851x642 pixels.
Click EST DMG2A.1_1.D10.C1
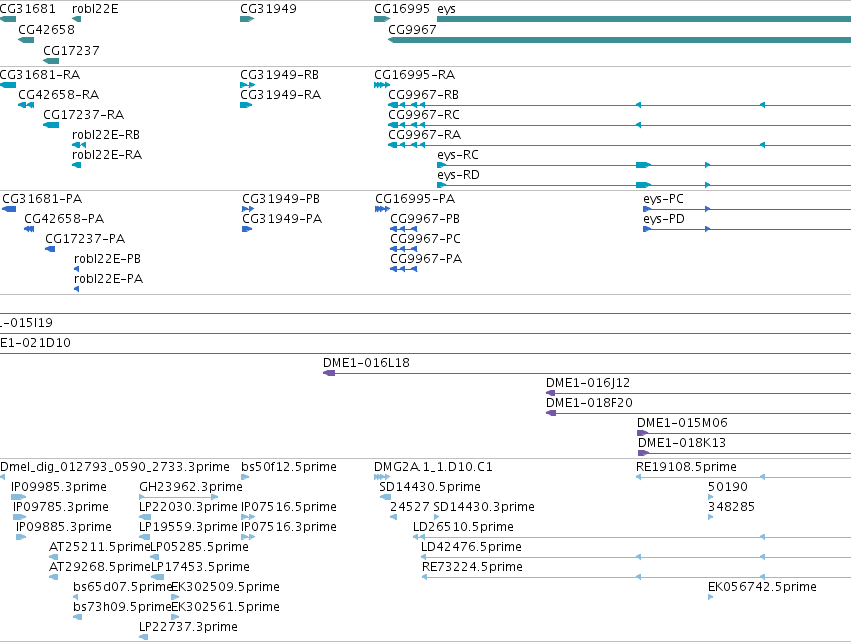433,467
